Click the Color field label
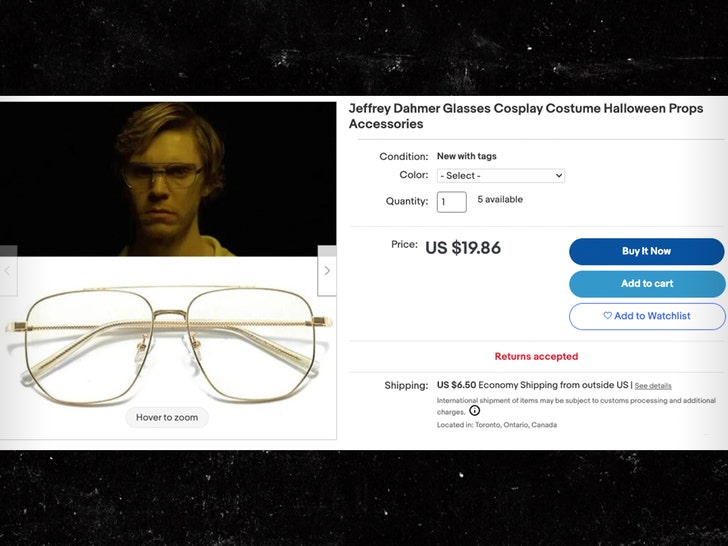This screenshot has width=728, height=546. (414, 175)
